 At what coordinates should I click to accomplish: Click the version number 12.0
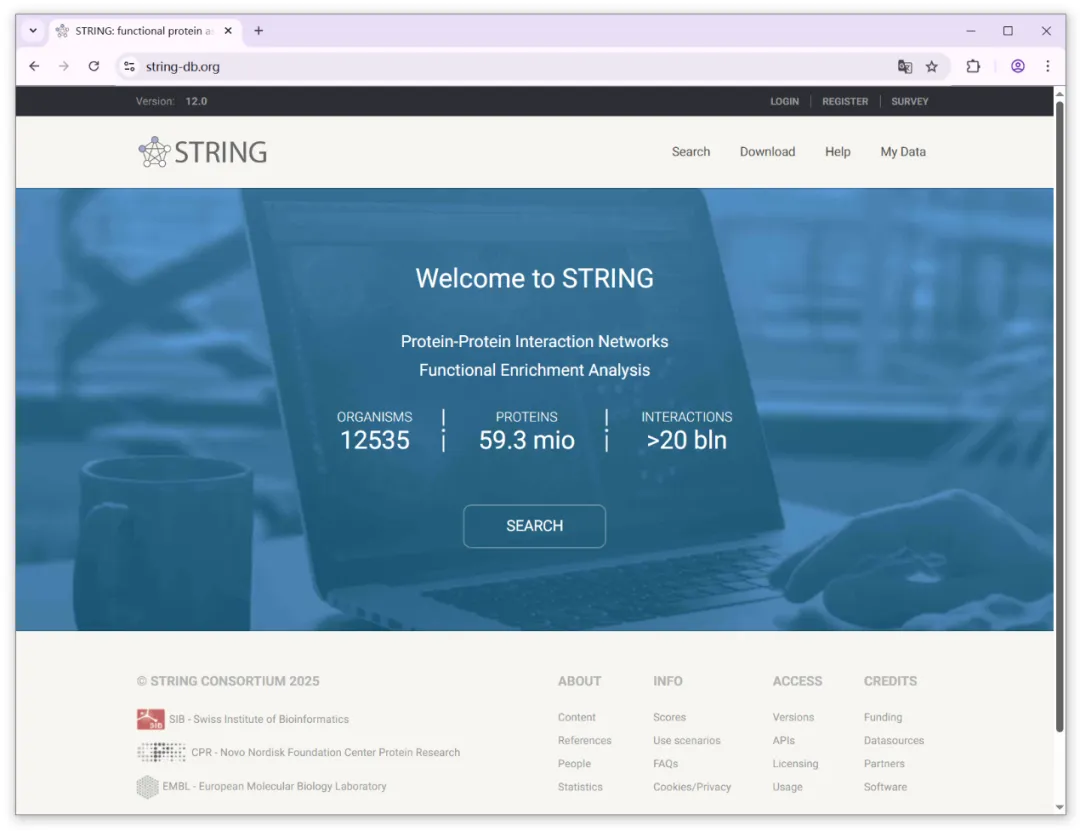pos(196,101)
